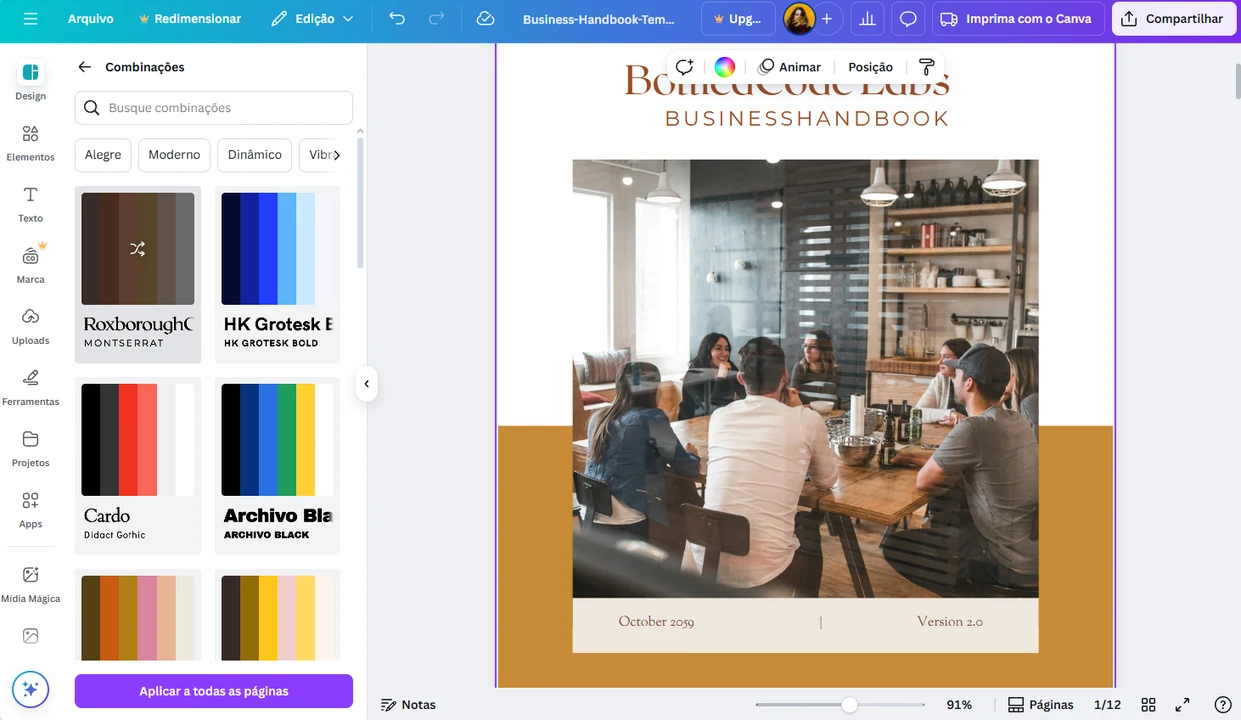The width and height of the screenshot is (1241, 720).
Task: Open the Marca sidebar tab
Action: click(30, 265)
